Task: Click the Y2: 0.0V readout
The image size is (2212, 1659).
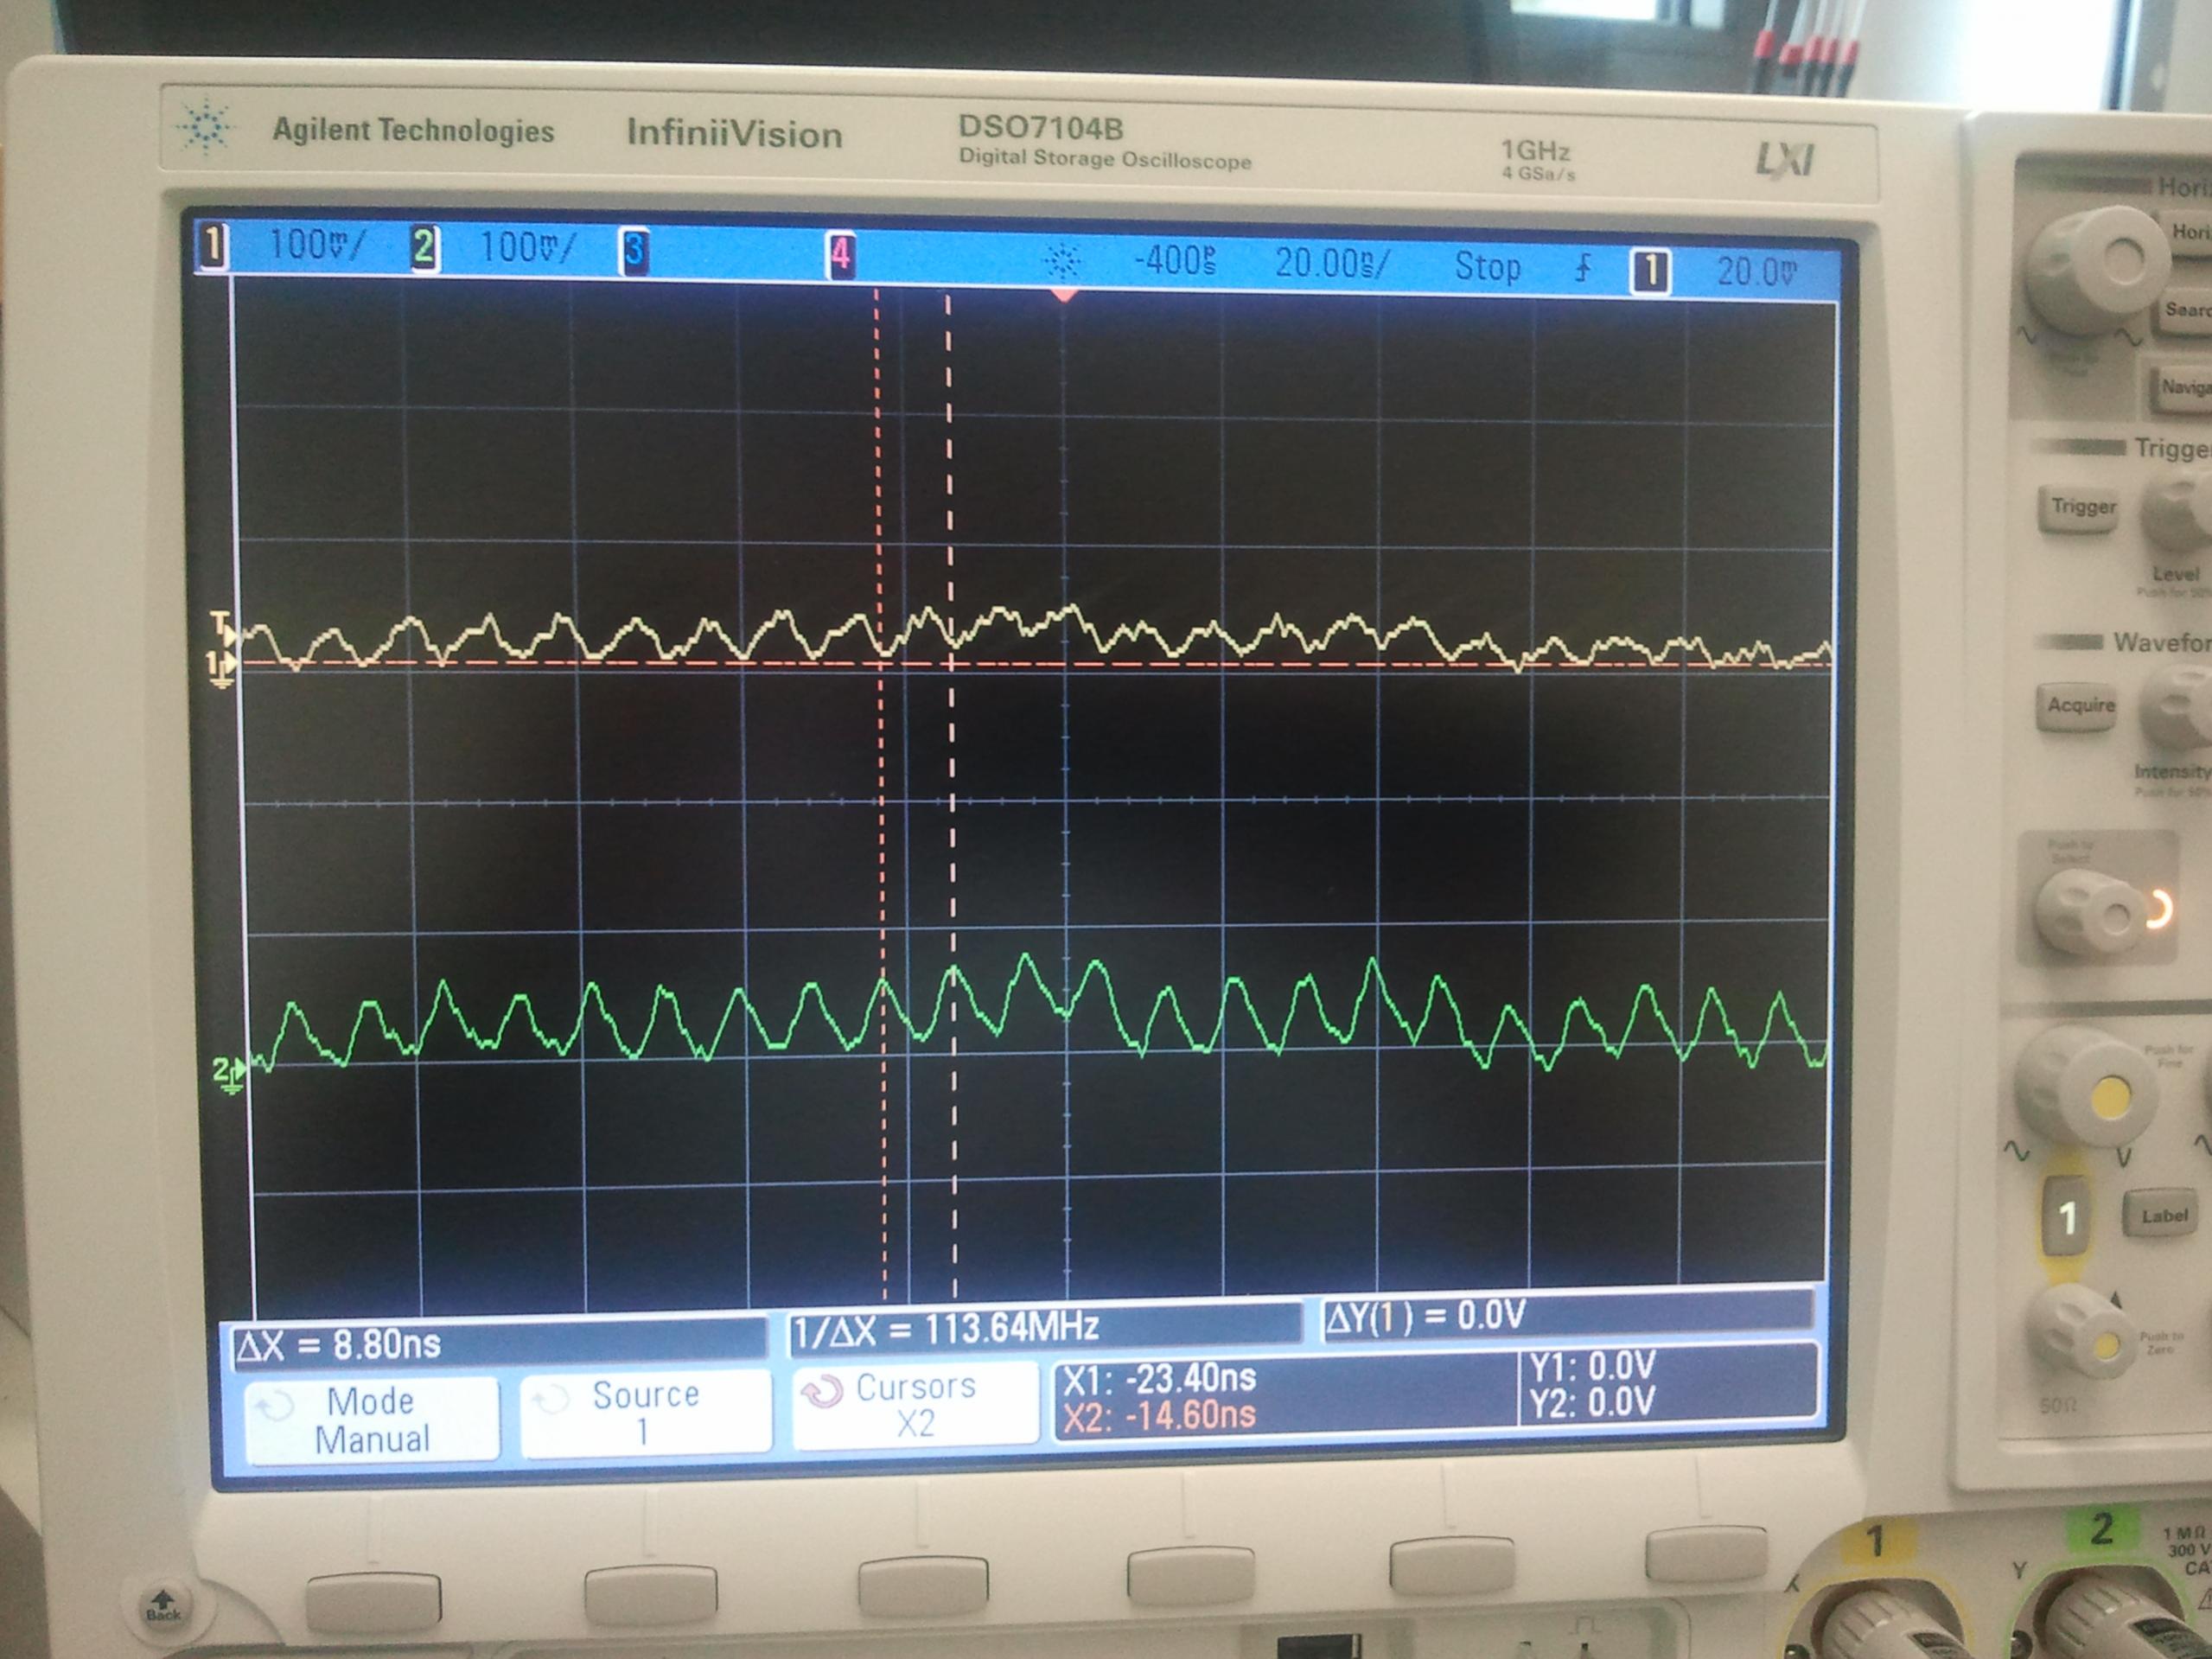Action: point(1593,1401)
